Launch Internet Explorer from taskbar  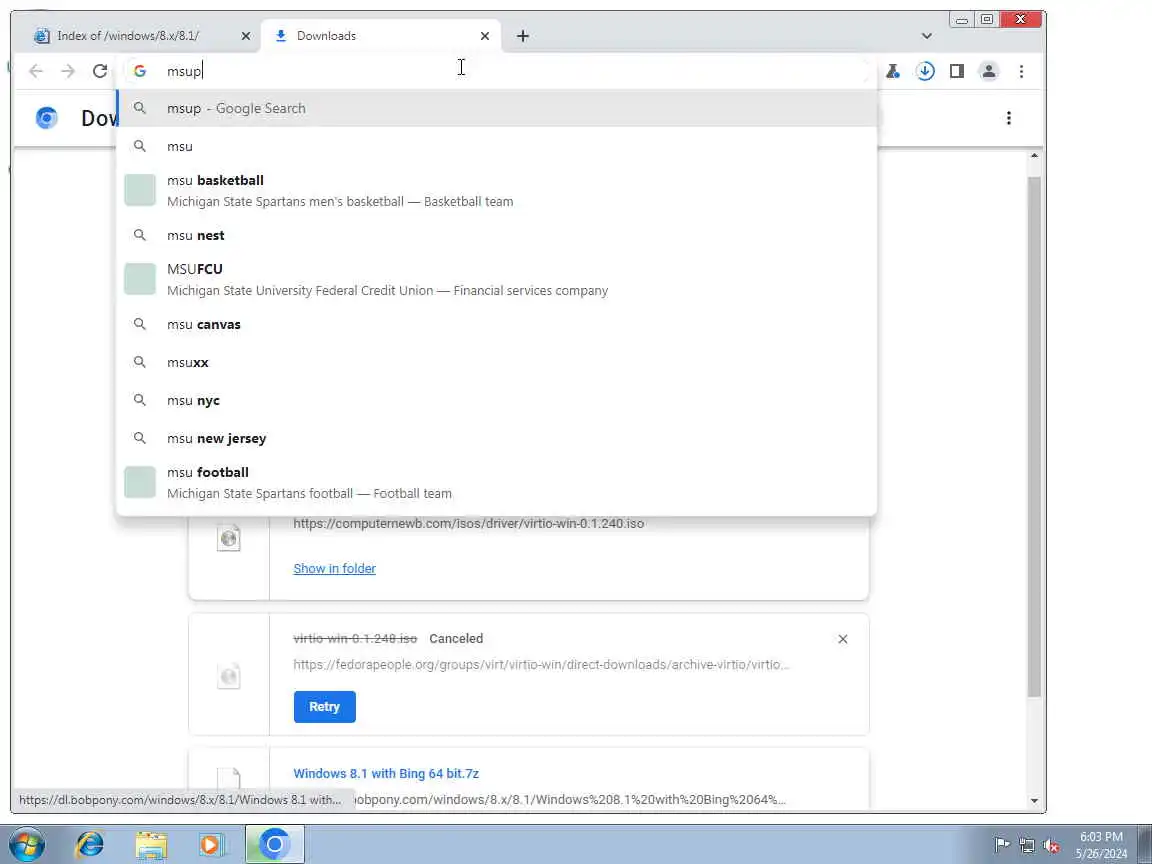click(x=90, y=845)
